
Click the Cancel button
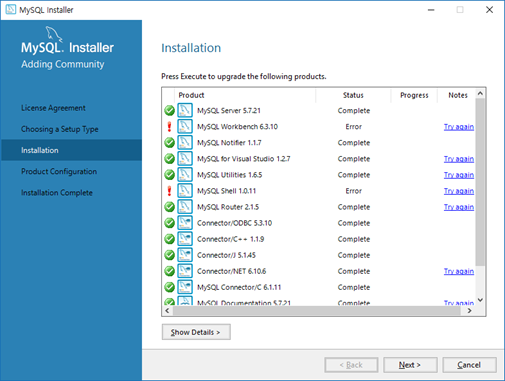(x=469, y=365)
